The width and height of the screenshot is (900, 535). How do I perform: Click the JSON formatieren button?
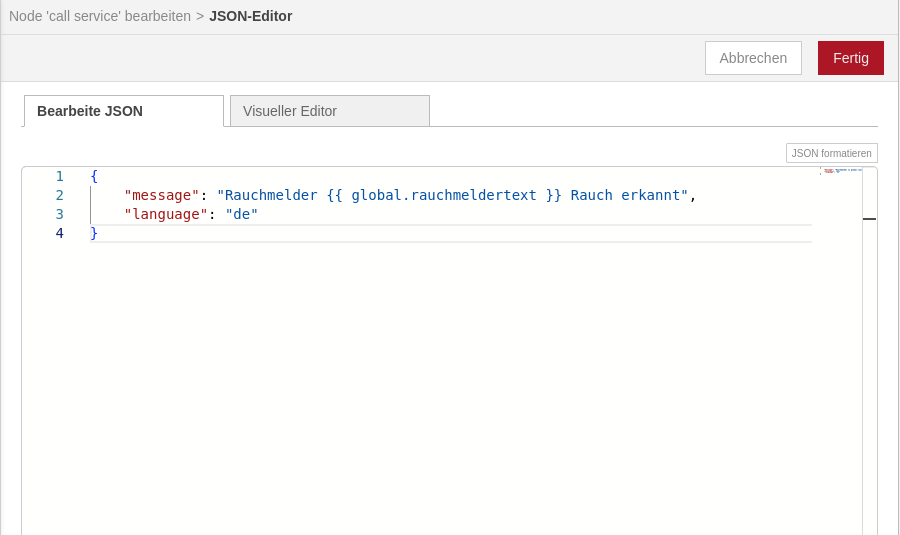point(831,153)
